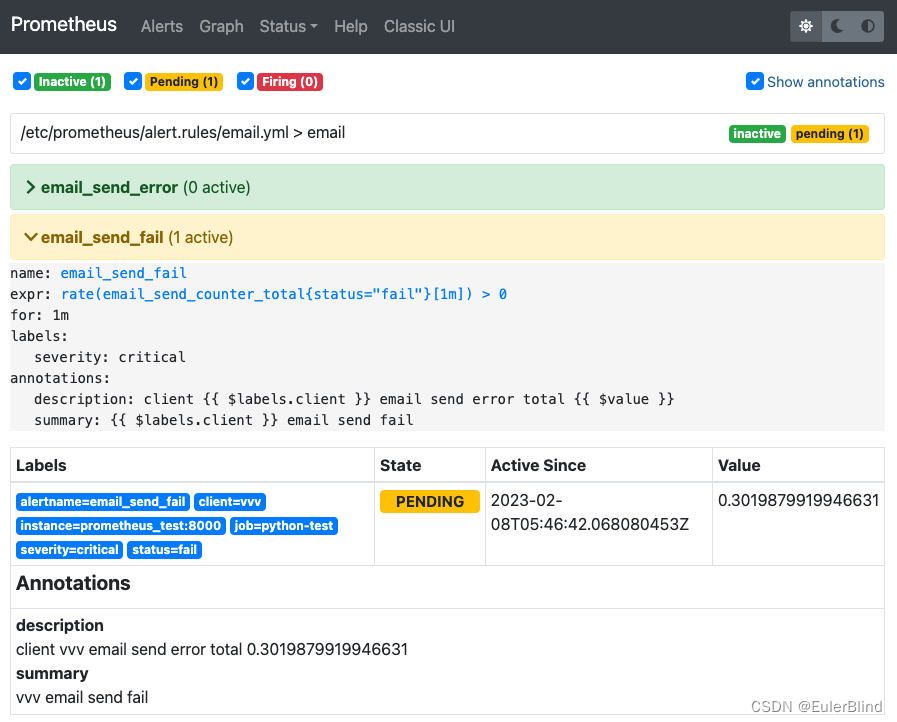Switch to the light theme sun icon

(805, 26)
